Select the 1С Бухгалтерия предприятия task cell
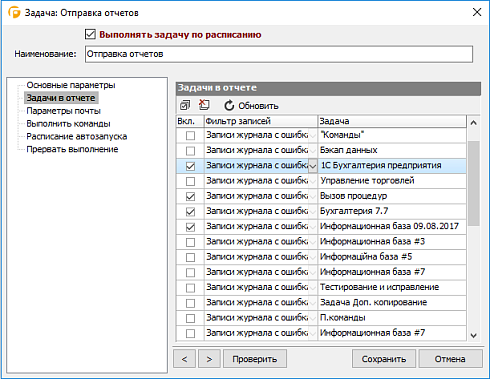Screen dimensions: 490x379 [392, 166]
